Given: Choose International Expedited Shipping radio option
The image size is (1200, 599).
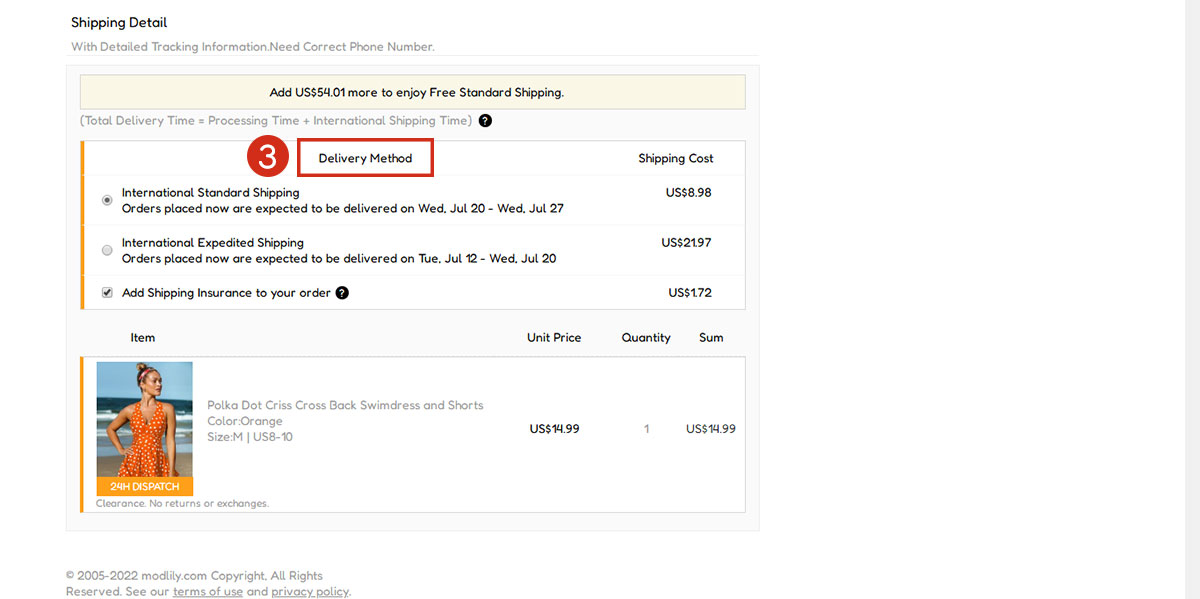Looking at the screenshot, I should click(x=107, y=250).
